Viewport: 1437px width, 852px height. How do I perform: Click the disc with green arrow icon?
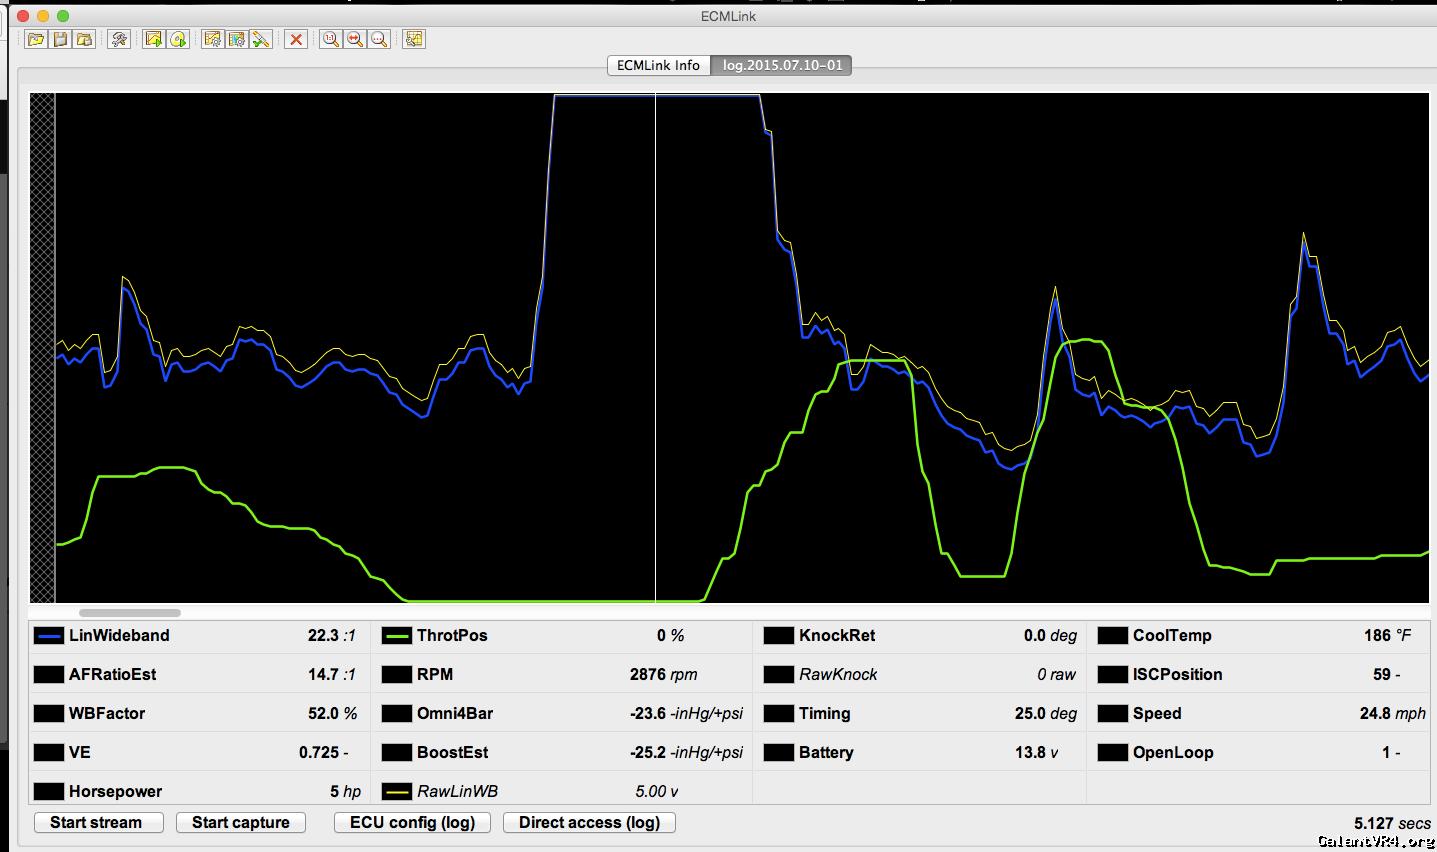[x=178, y=39]
